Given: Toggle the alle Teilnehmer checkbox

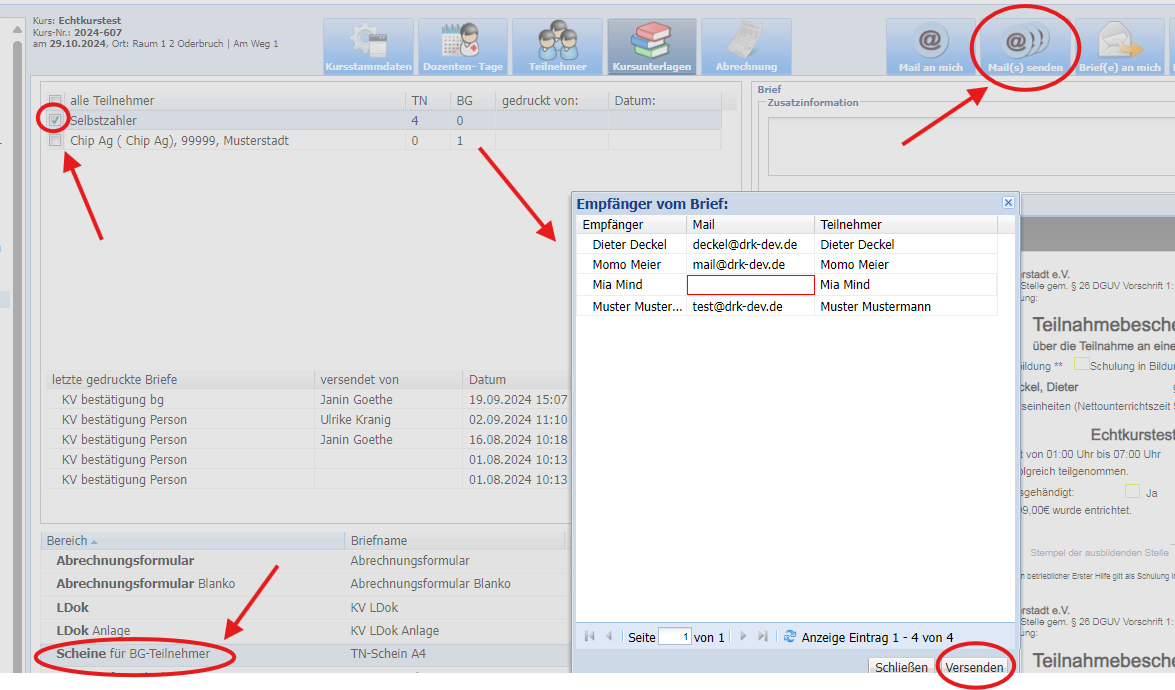Looking at the screenshot, I should (x=56, y=101).
